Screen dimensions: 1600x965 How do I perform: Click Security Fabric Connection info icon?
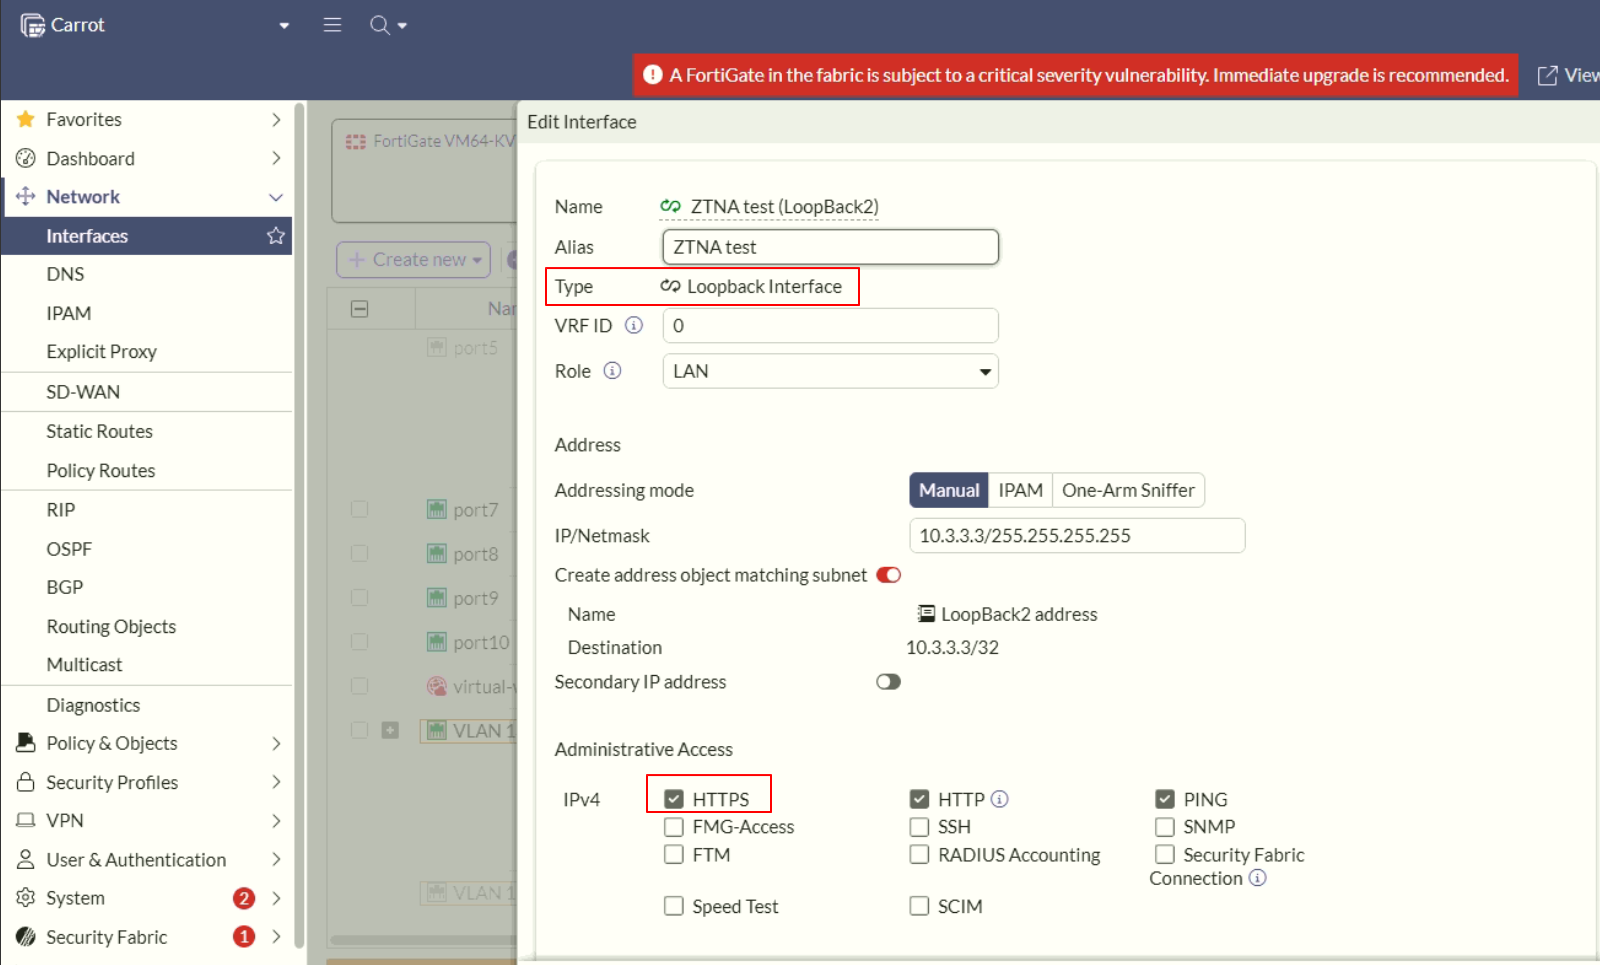pyautogui.click(x=1258, y=878)
